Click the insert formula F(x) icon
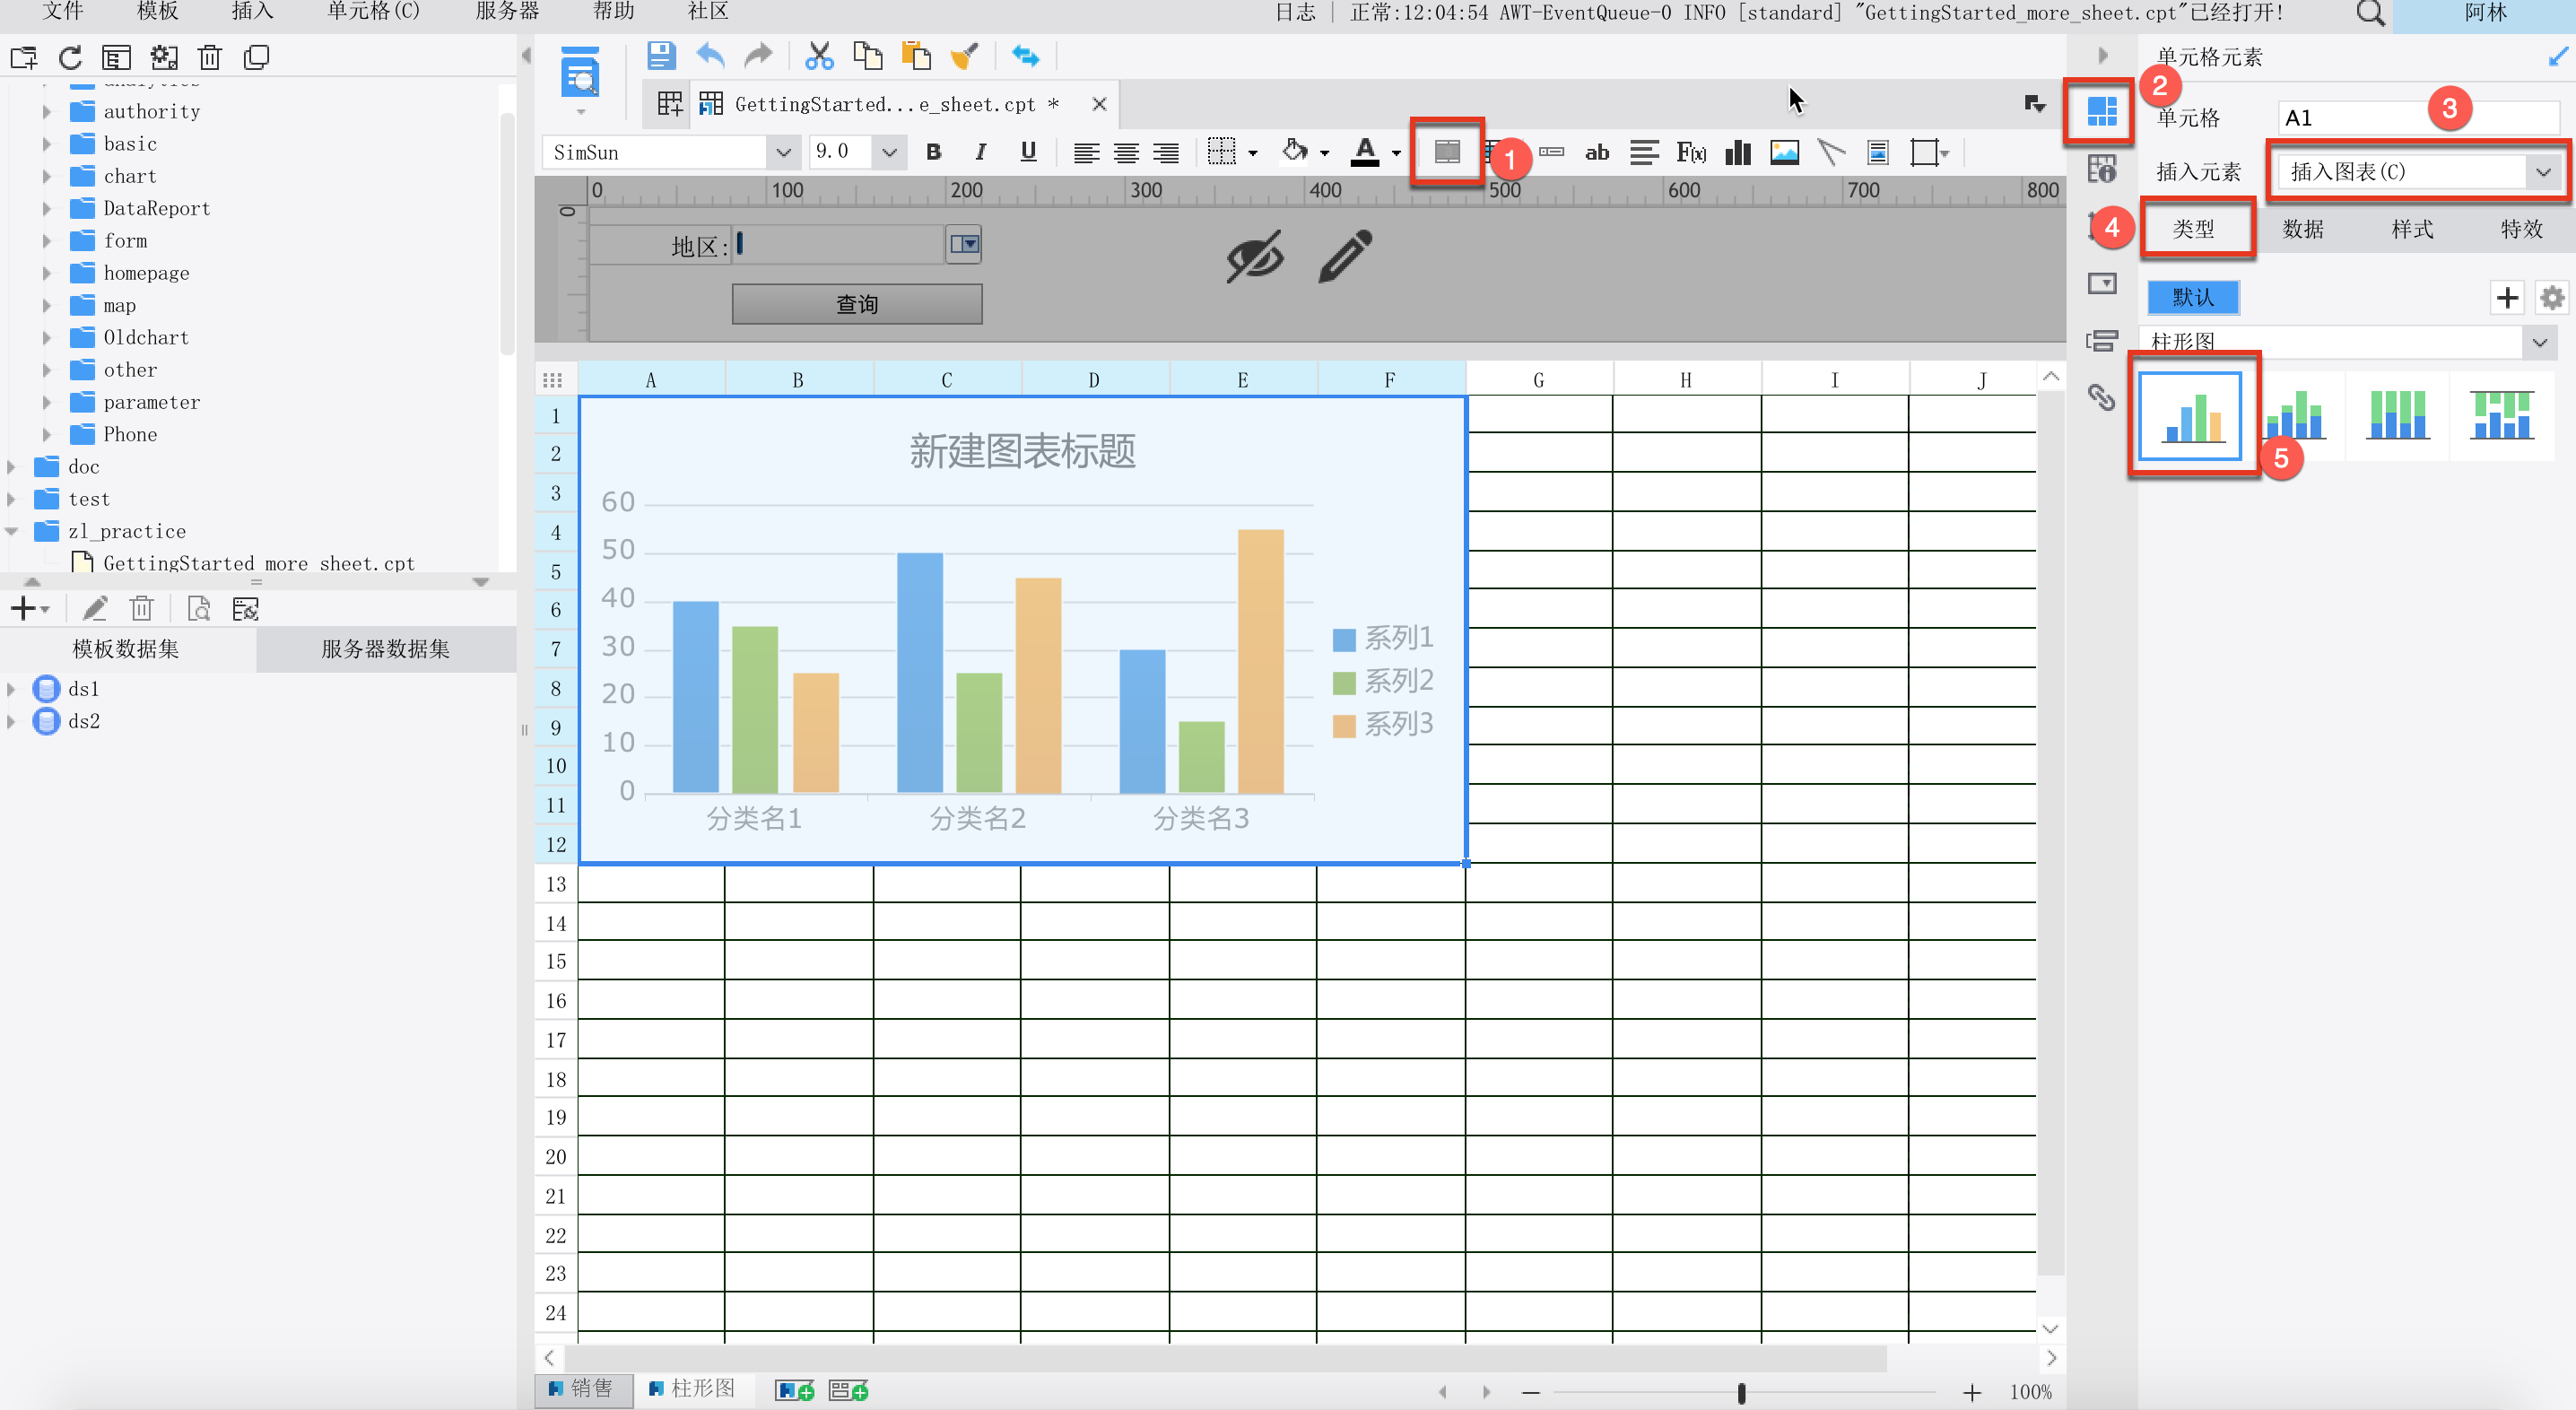The height and width of the screenshot is (1410, 2576). (1691, 152)
